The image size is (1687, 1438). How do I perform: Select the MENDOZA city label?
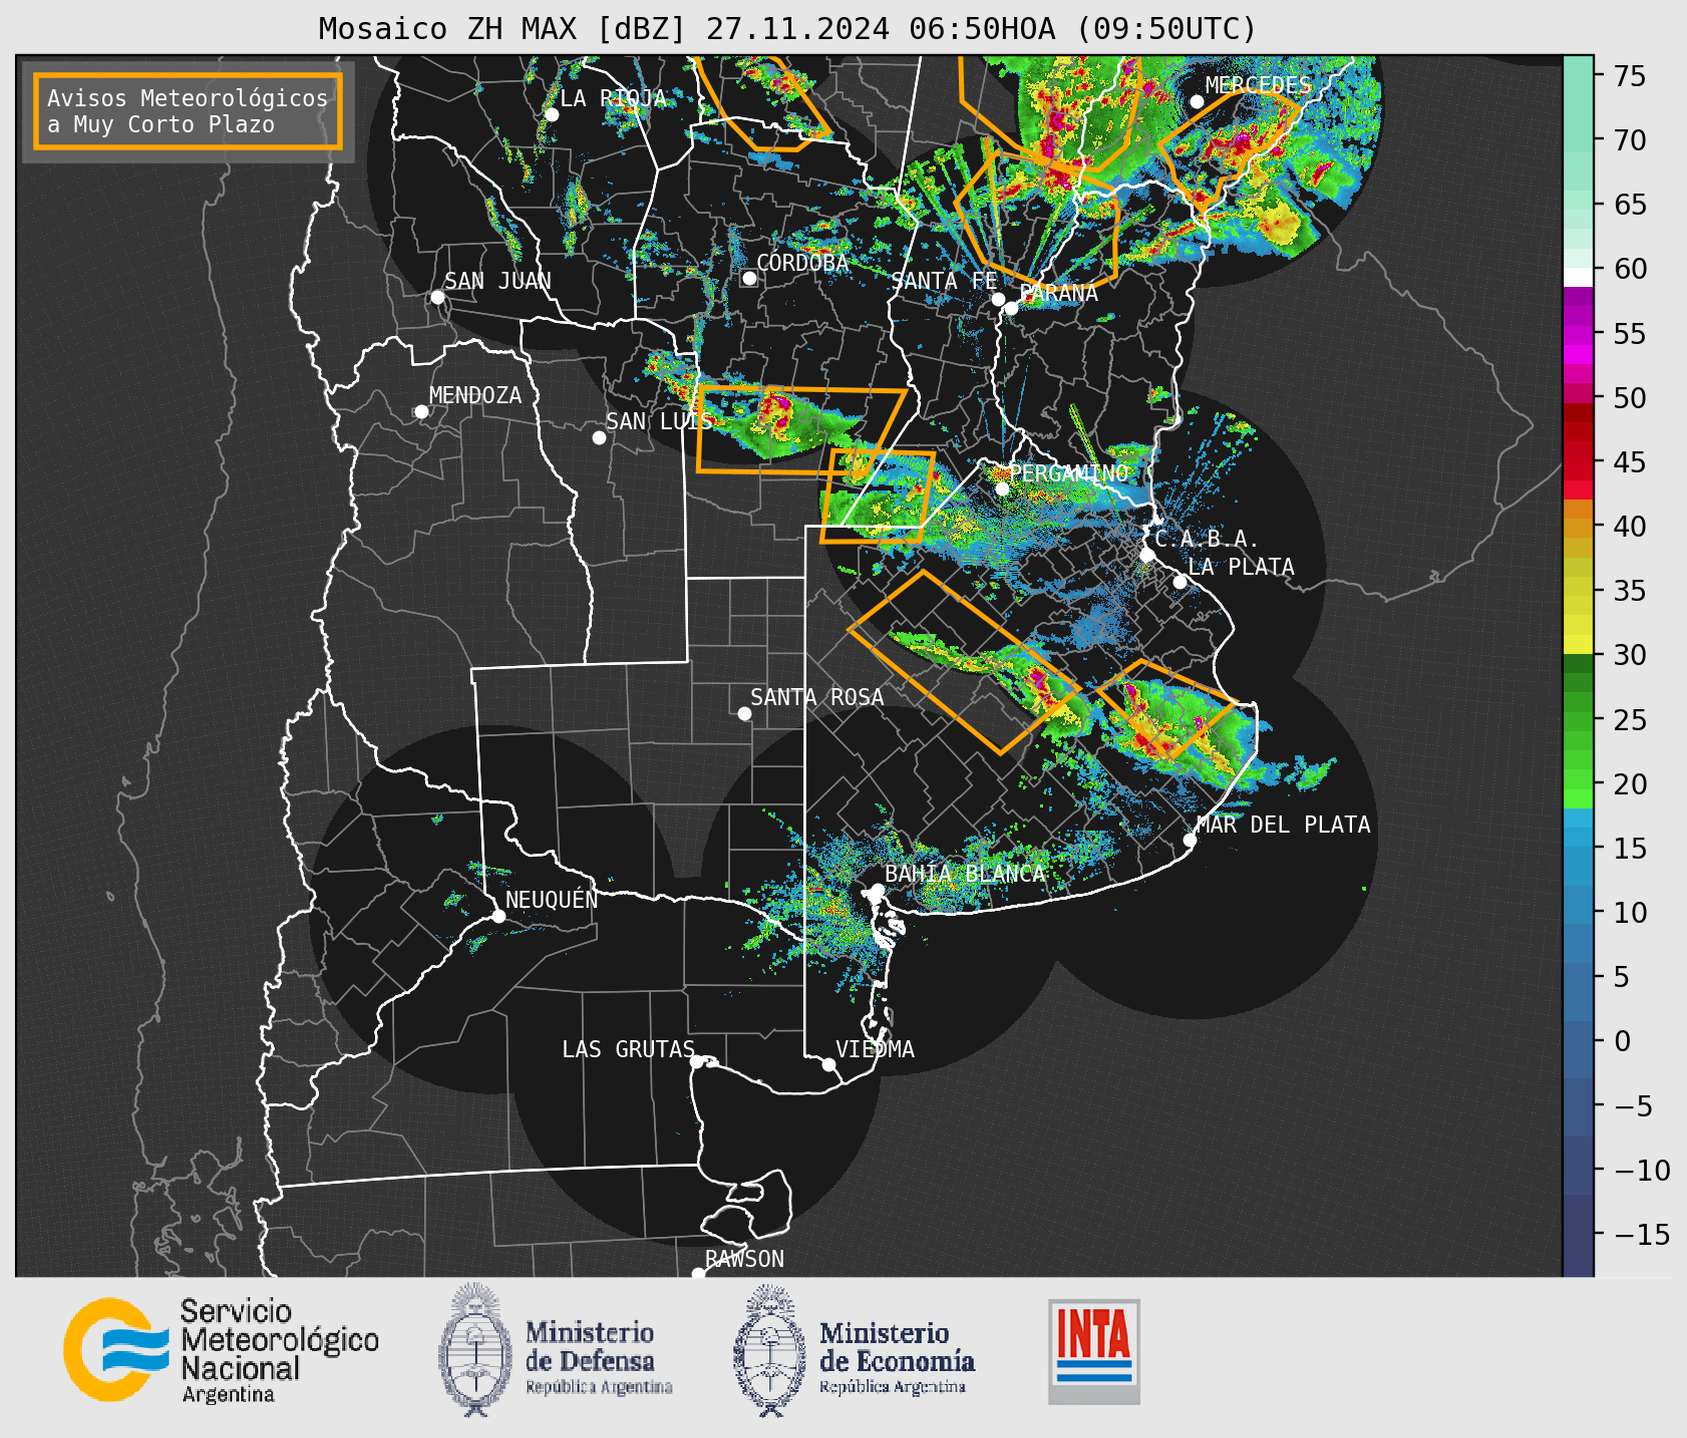[475, 395]
